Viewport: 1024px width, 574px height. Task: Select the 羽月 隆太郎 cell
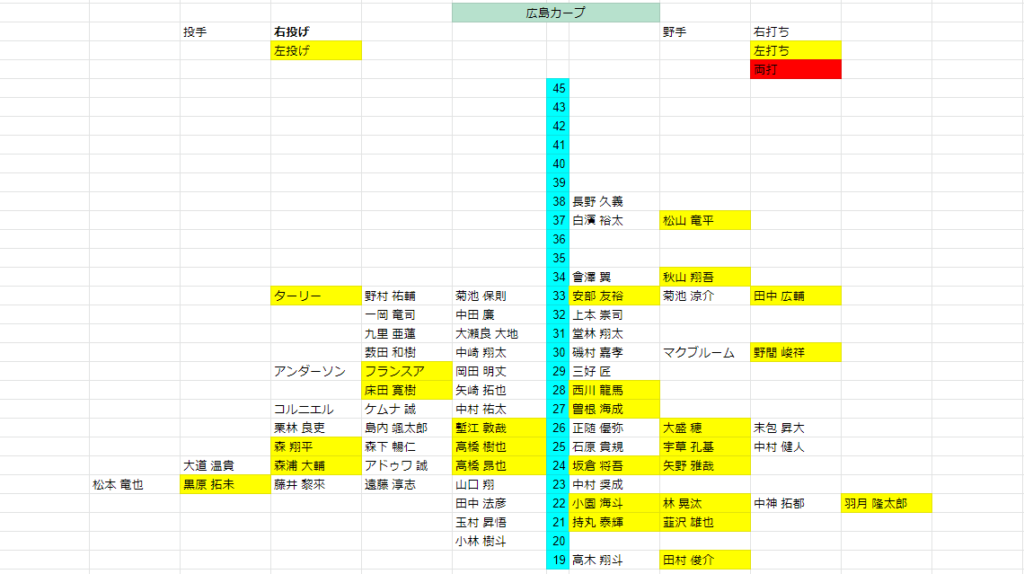click(886, 504)
